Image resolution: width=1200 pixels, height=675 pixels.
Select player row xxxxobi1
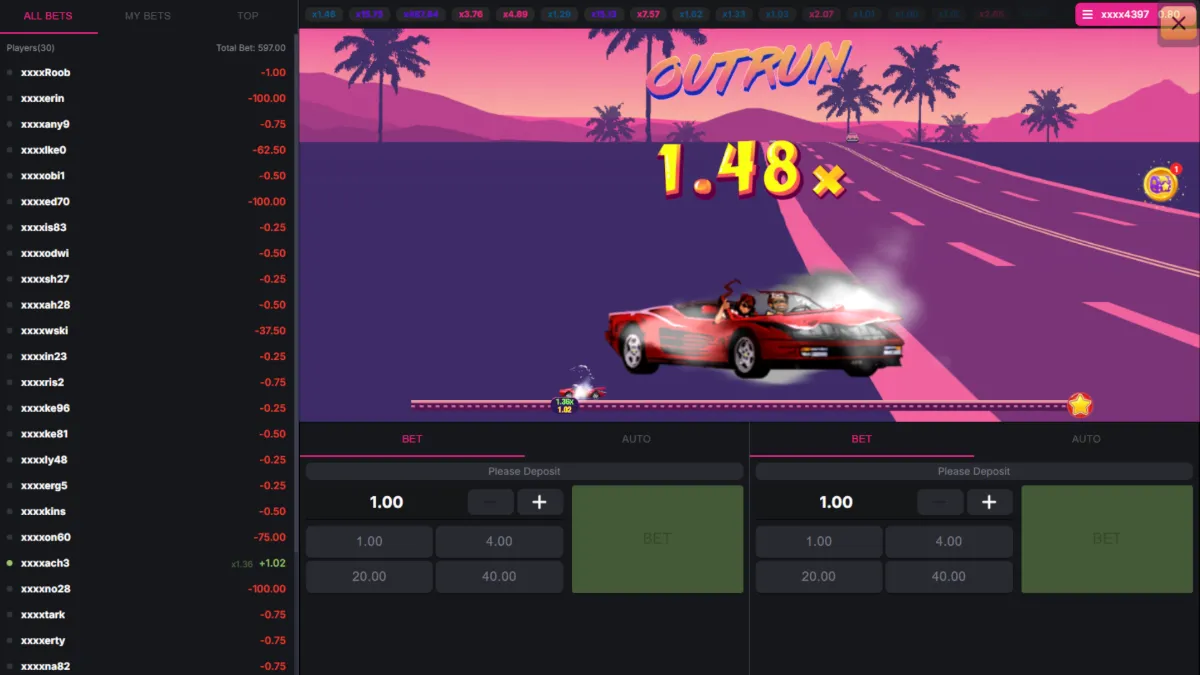pos(147,176)
